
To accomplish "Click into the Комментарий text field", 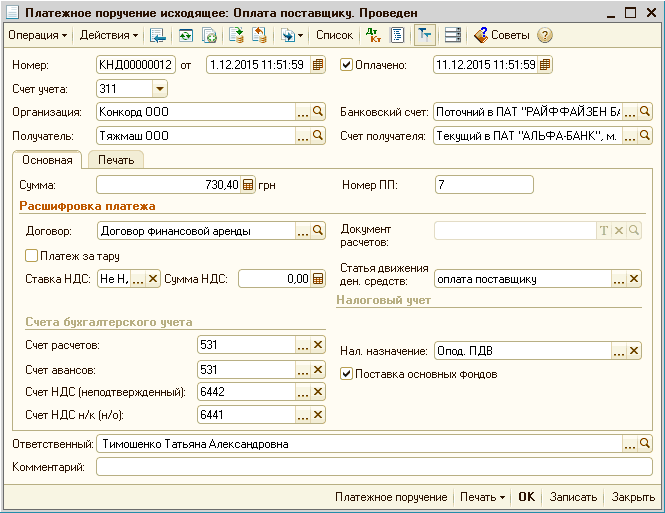I will (x=373, y=466).
